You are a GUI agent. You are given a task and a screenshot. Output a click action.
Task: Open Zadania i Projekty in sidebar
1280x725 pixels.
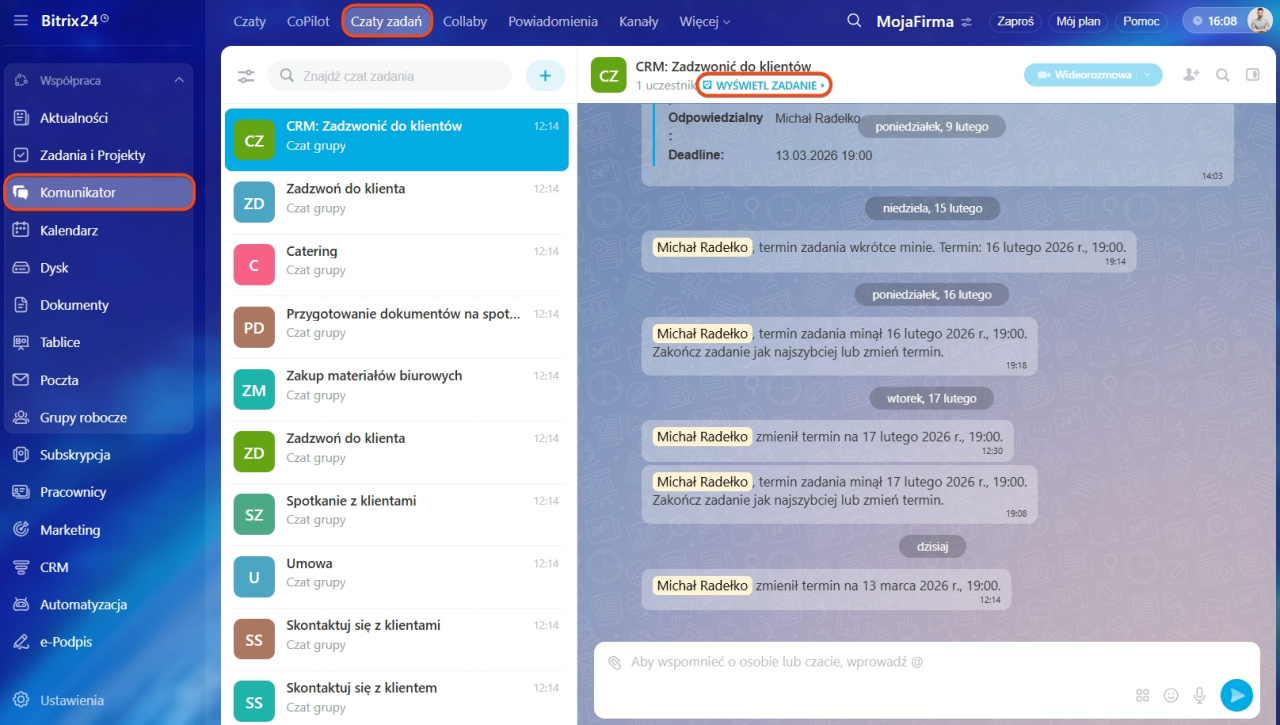coord(98,155)
